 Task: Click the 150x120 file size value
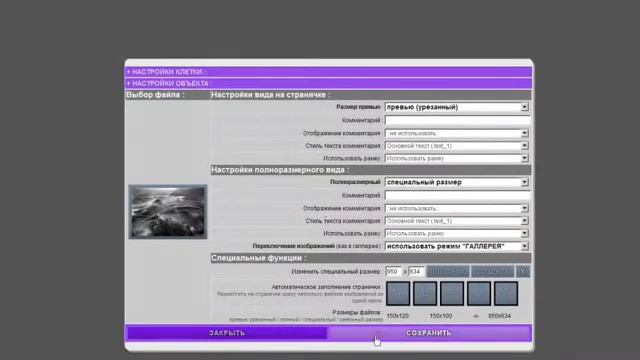[398, 316]
